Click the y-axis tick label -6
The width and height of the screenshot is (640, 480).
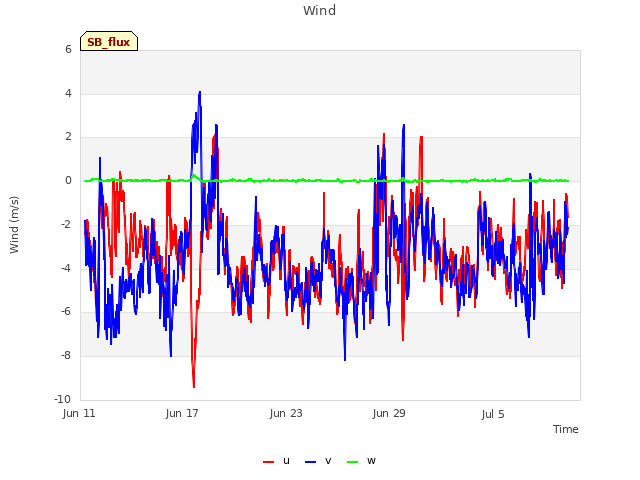pyautogui.click(x=67, y=311)
